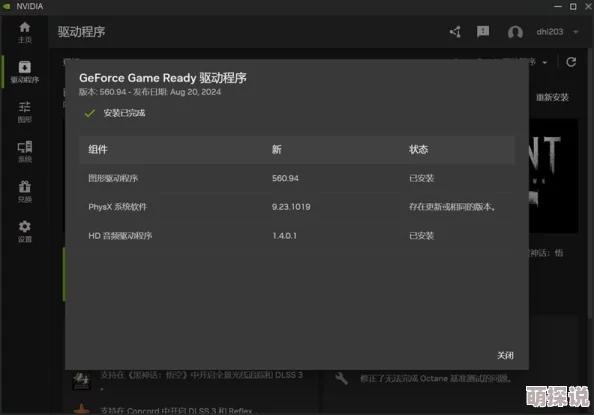Click the NVIDIA logo in title bar
Image resolution: width=594 pixels, height=415 pixels.
tap(6, 6)
